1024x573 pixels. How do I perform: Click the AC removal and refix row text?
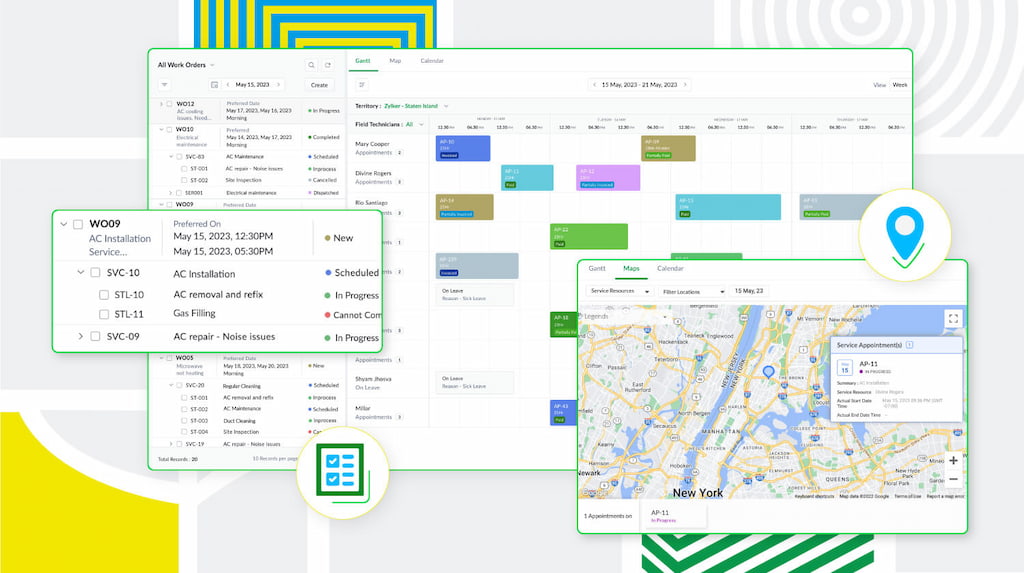click(x=218, y=295)
